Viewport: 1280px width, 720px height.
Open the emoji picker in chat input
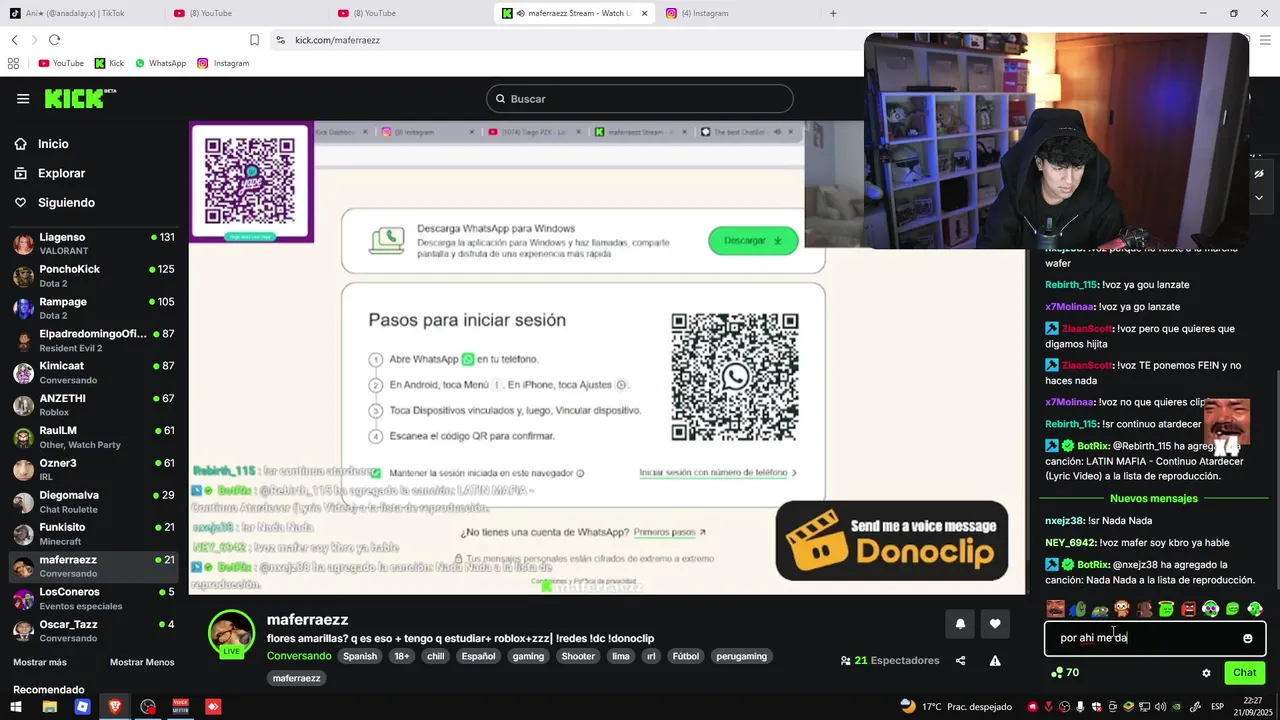point(1247,638)
